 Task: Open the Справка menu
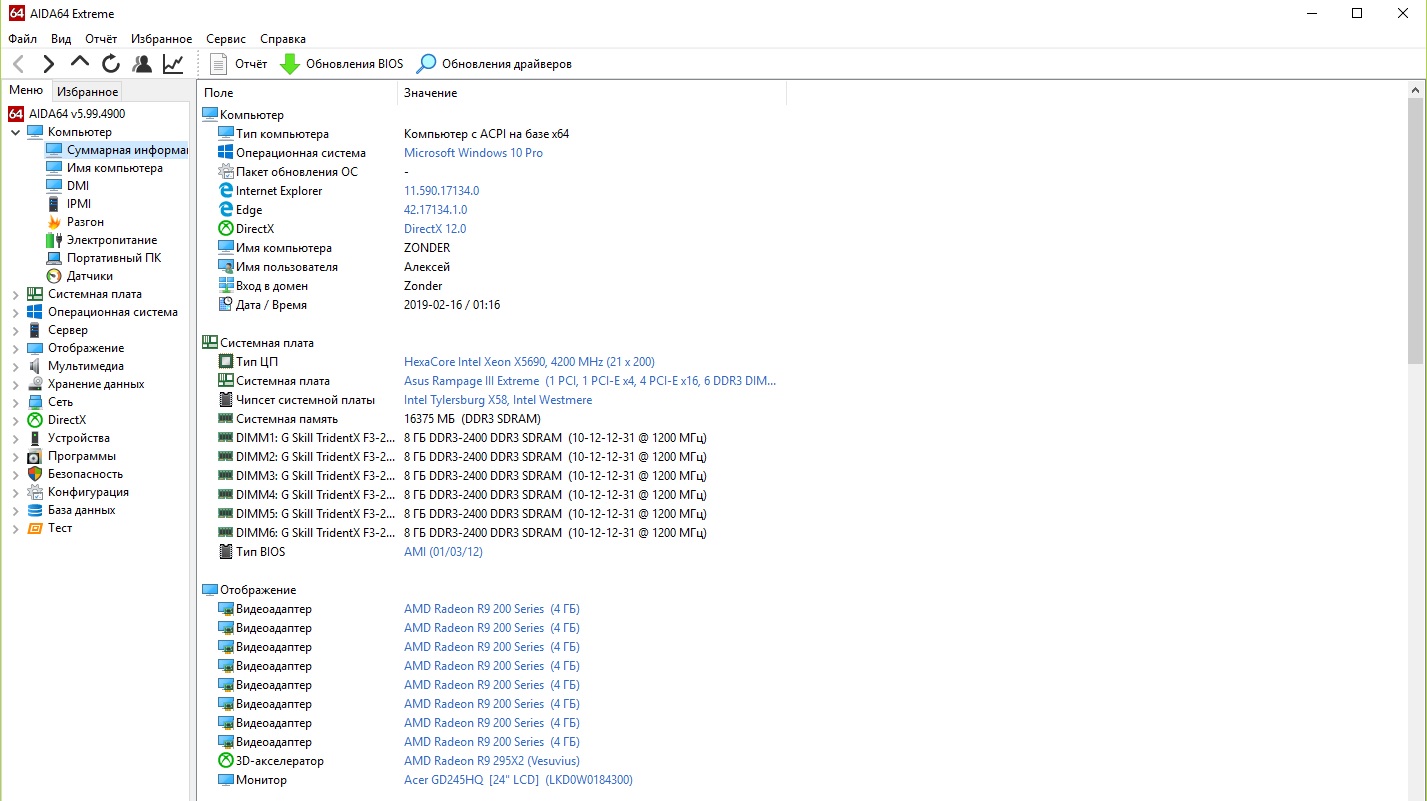[283, 39]
